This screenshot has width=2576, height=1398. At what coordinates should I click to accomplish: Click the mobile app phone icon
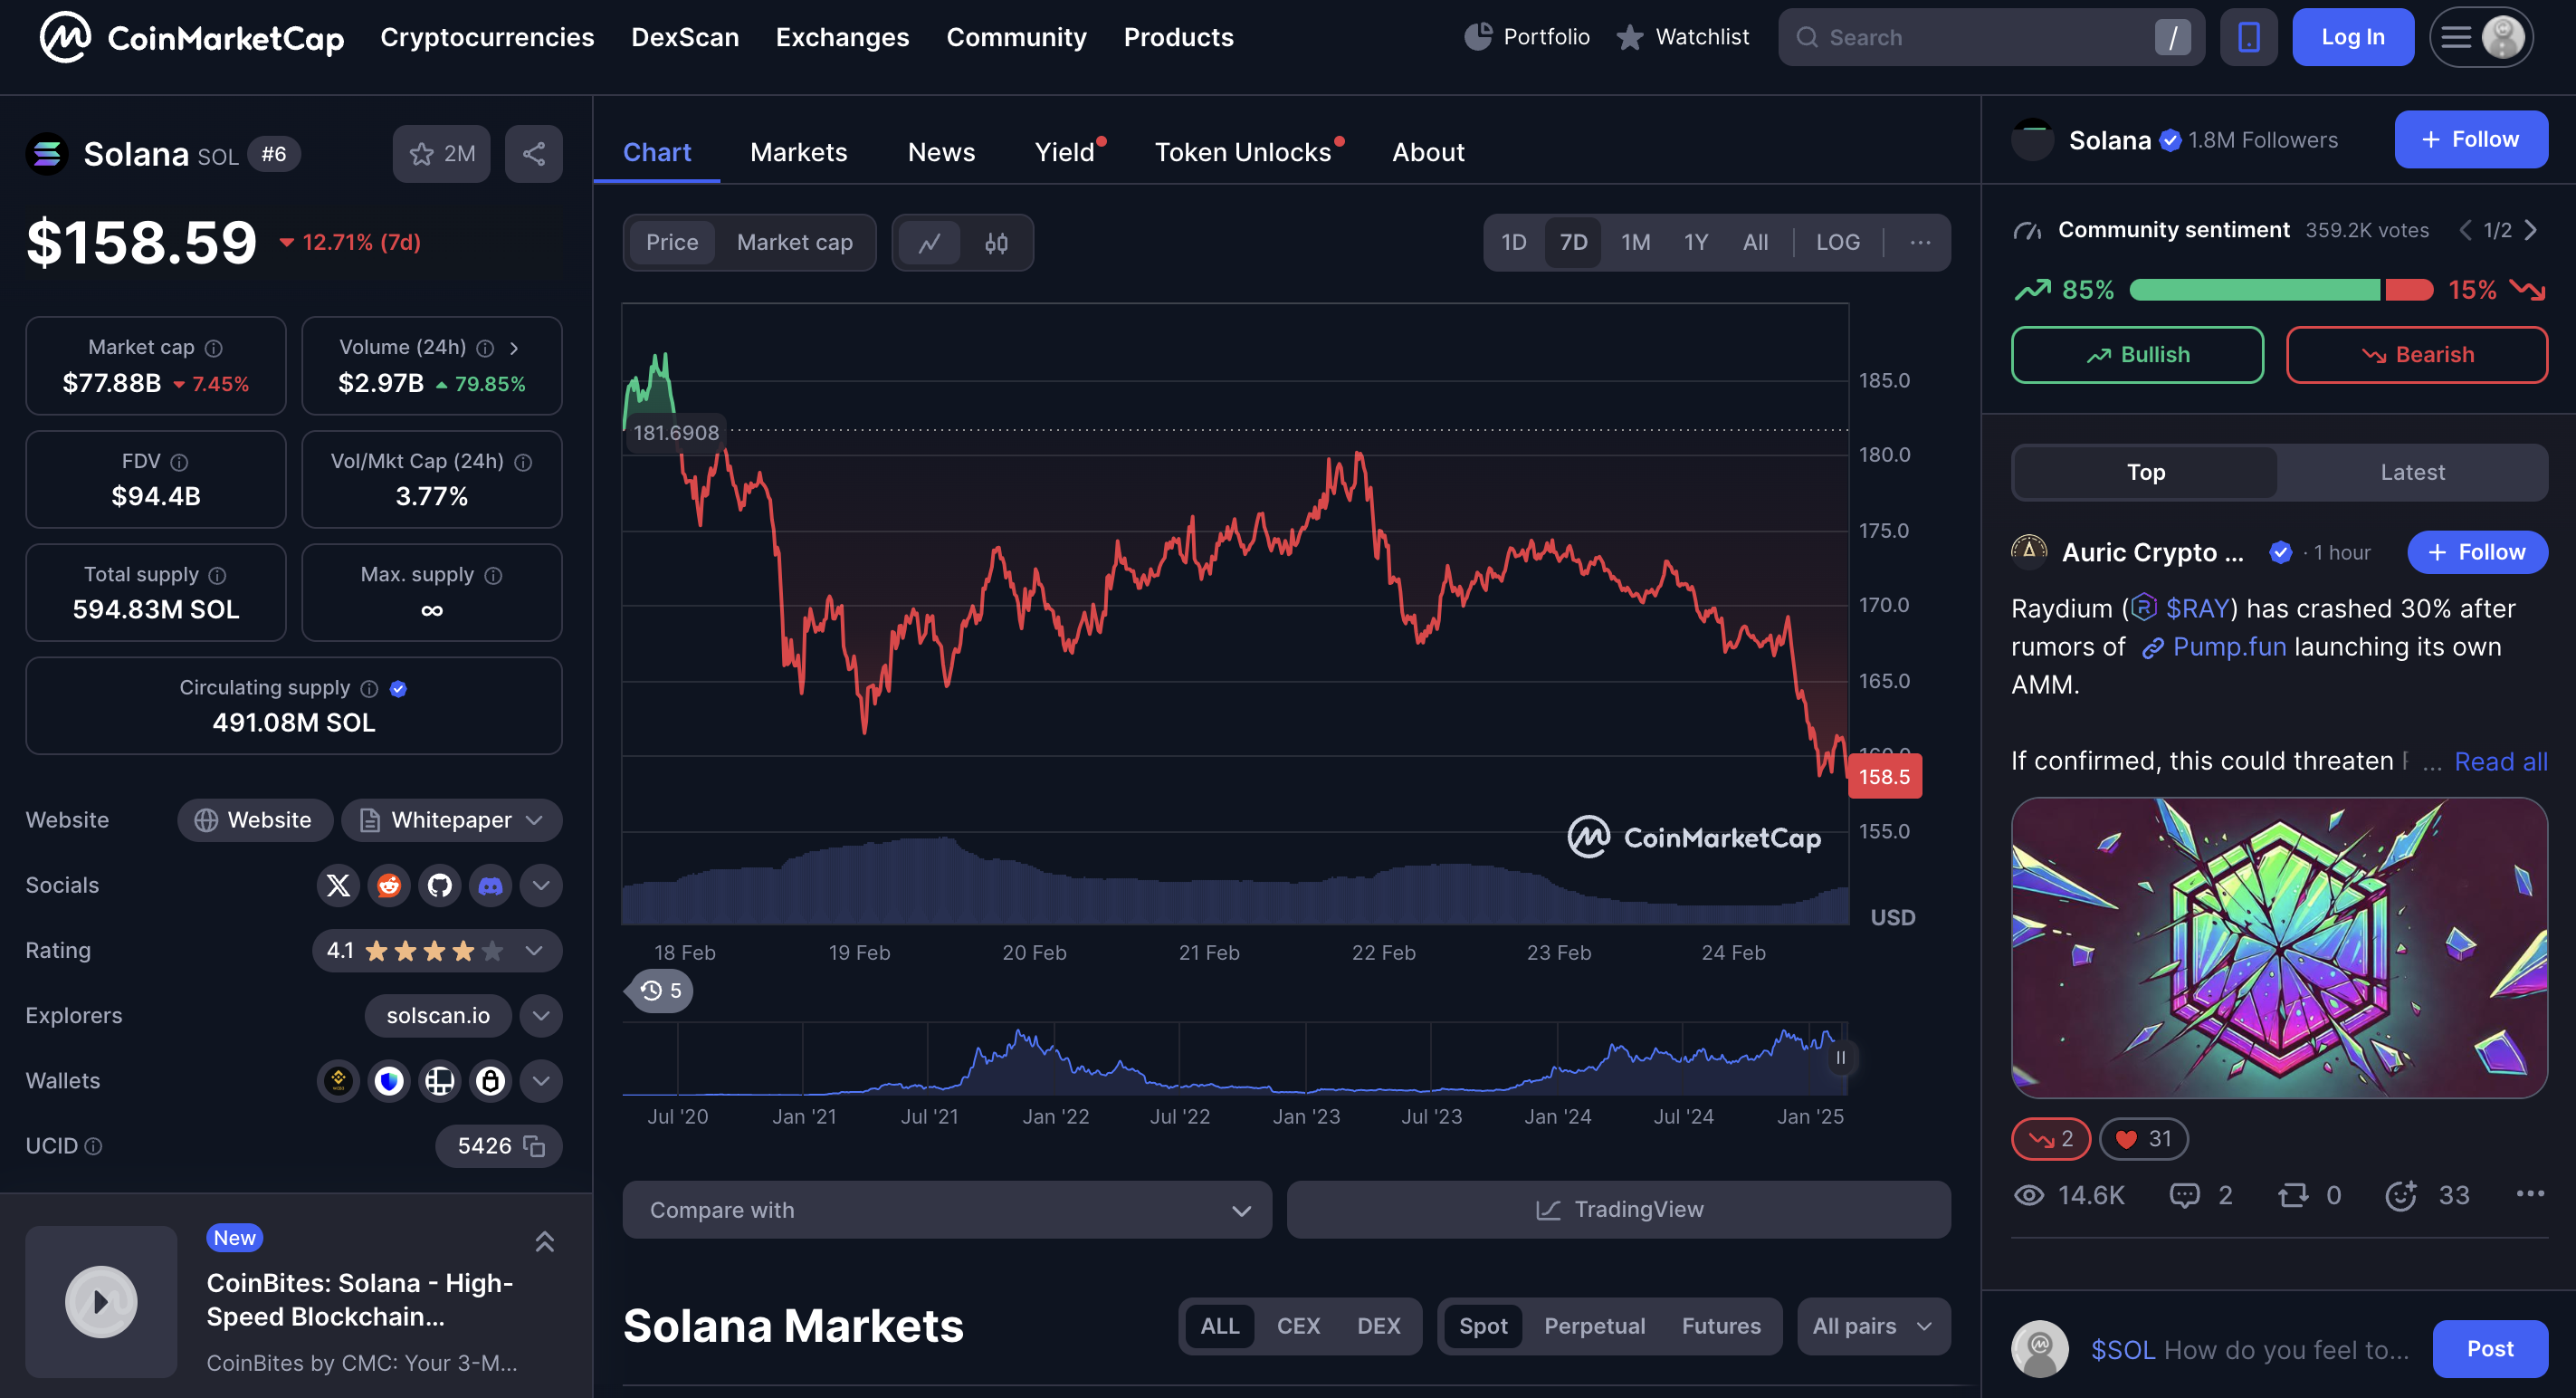tap(2248, 38)
